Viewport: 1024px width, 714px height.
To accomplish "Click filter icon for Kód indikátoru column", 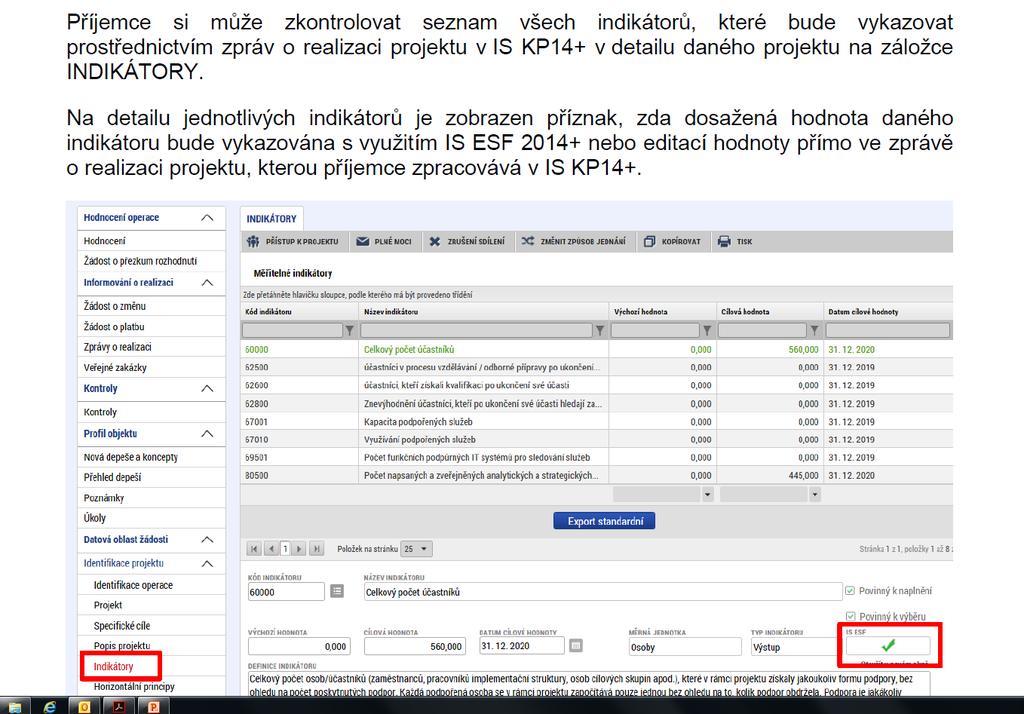I will (x=349, y=331).
